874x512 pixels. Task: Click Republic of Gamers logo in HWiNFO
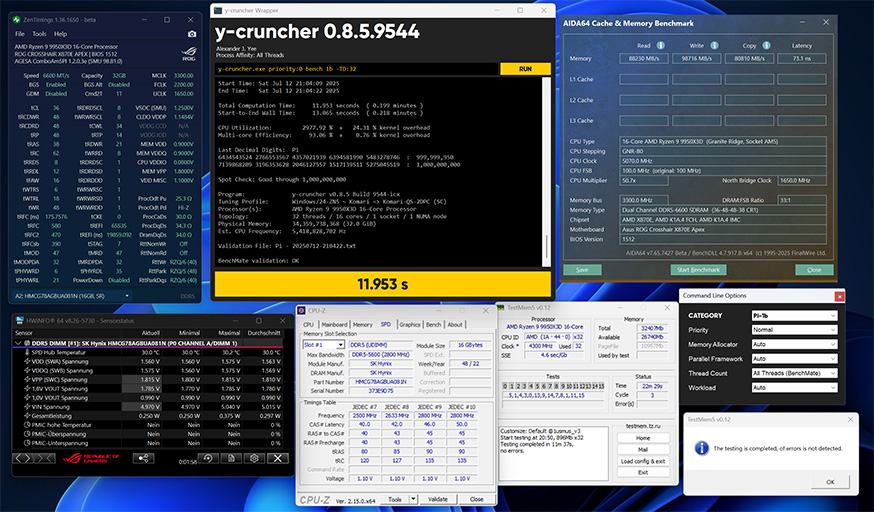coord(91,459)
